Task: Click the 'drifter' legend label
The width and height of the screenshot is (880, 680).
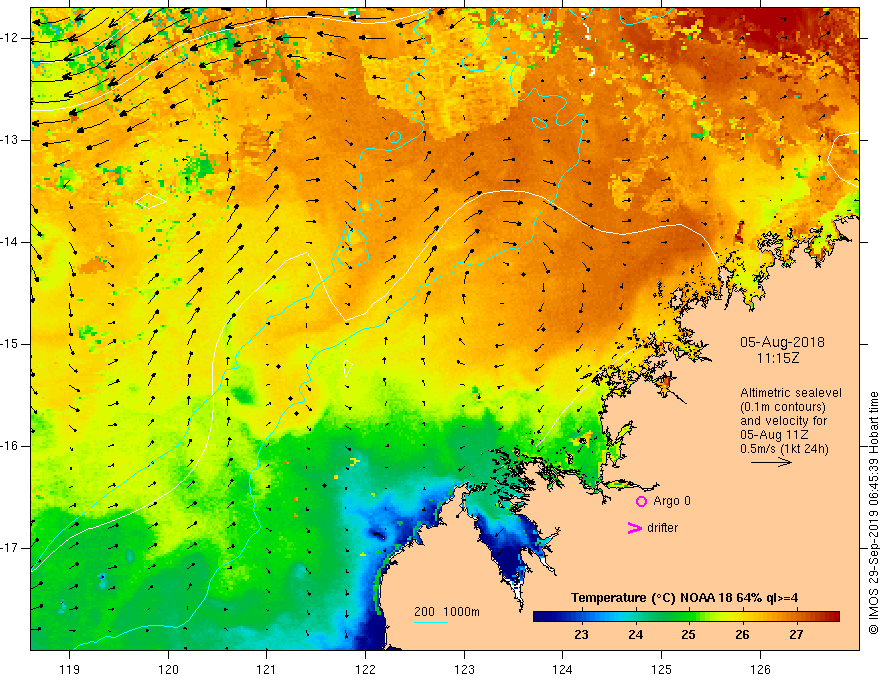Action: 662,528
